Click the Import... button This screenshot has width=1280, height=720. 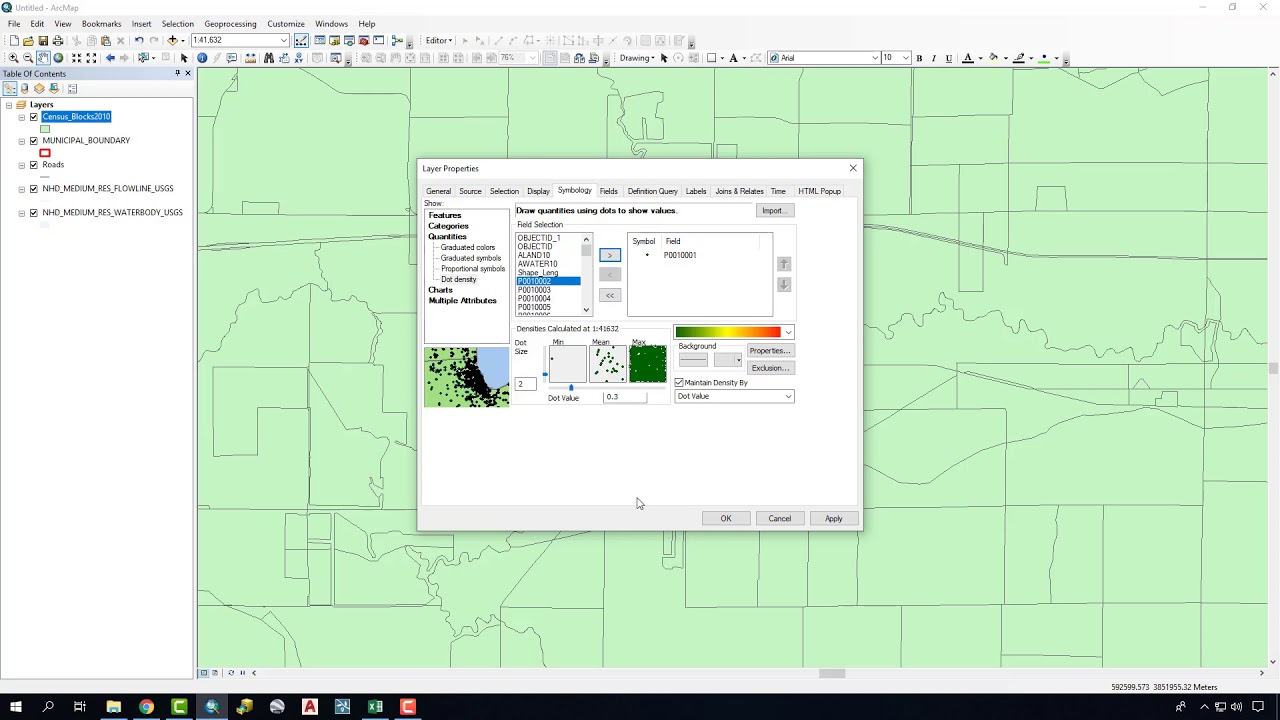click(775, 211)
